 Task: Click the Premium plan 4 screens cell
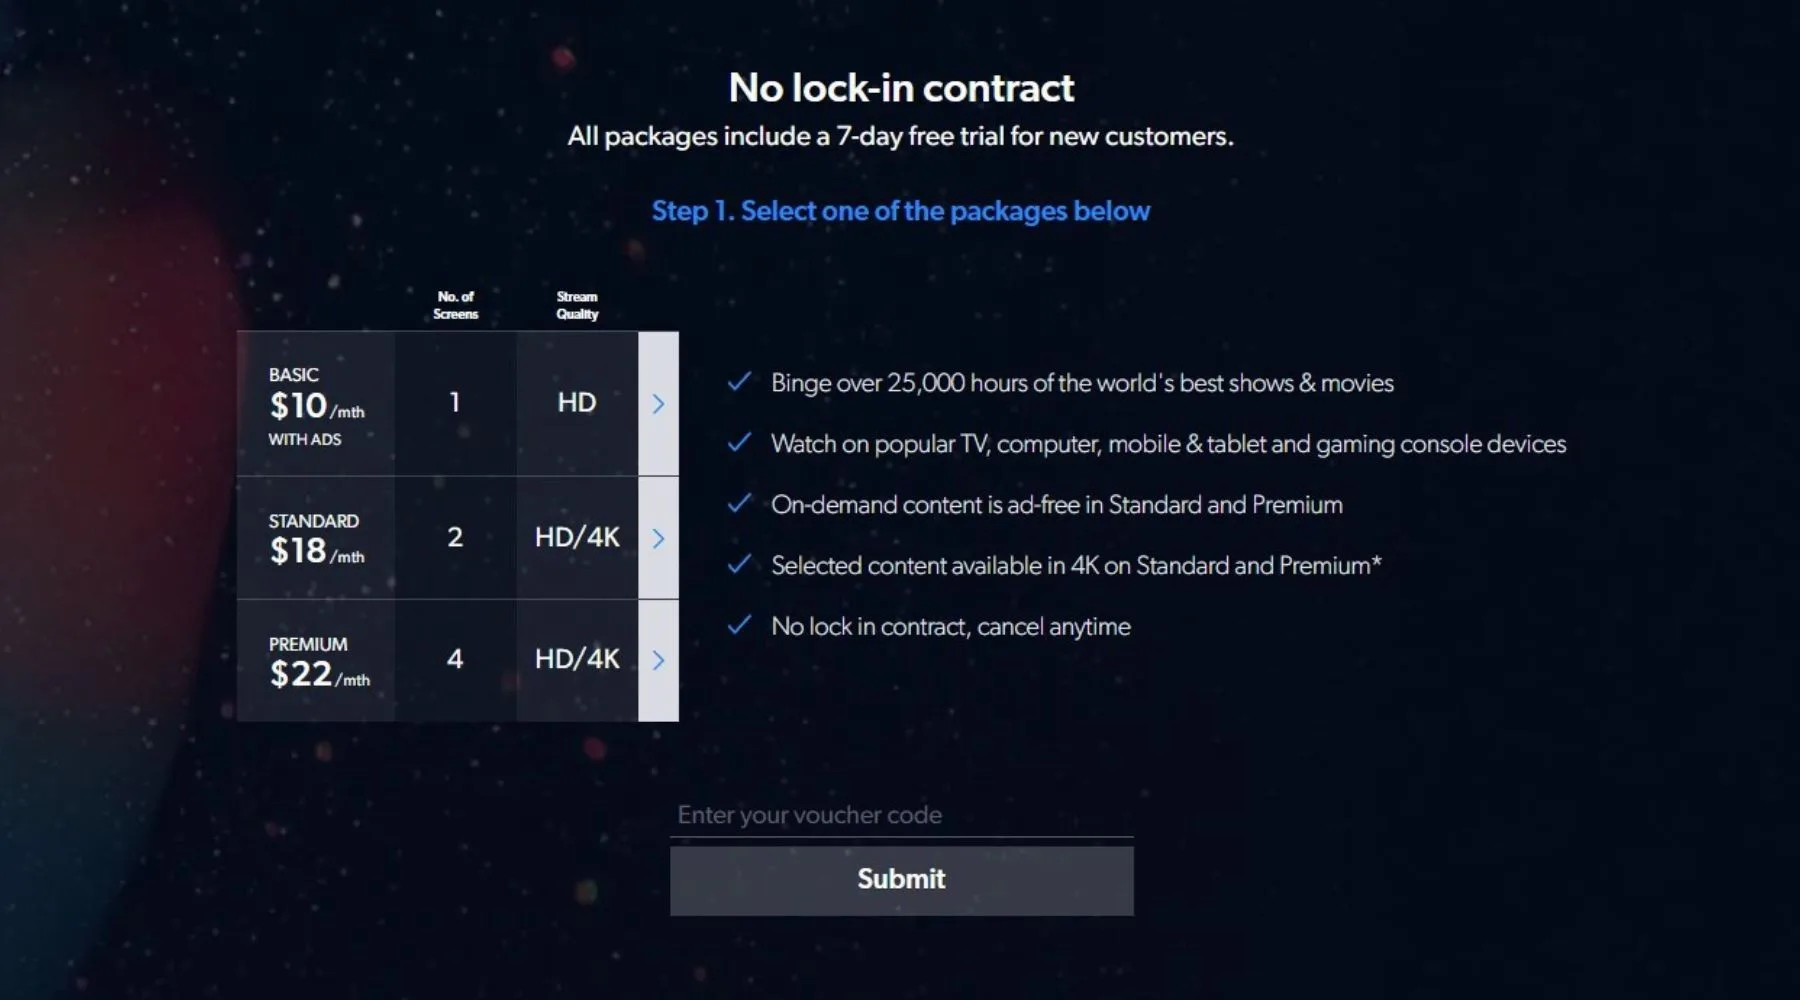pyautogui.click(x=455, y=659)
